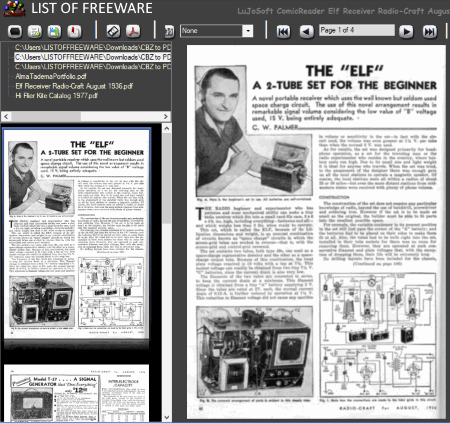Click the rotate page icon
Image resolution: width=450 pixels, height=423 pixels.
click(113, 31)
